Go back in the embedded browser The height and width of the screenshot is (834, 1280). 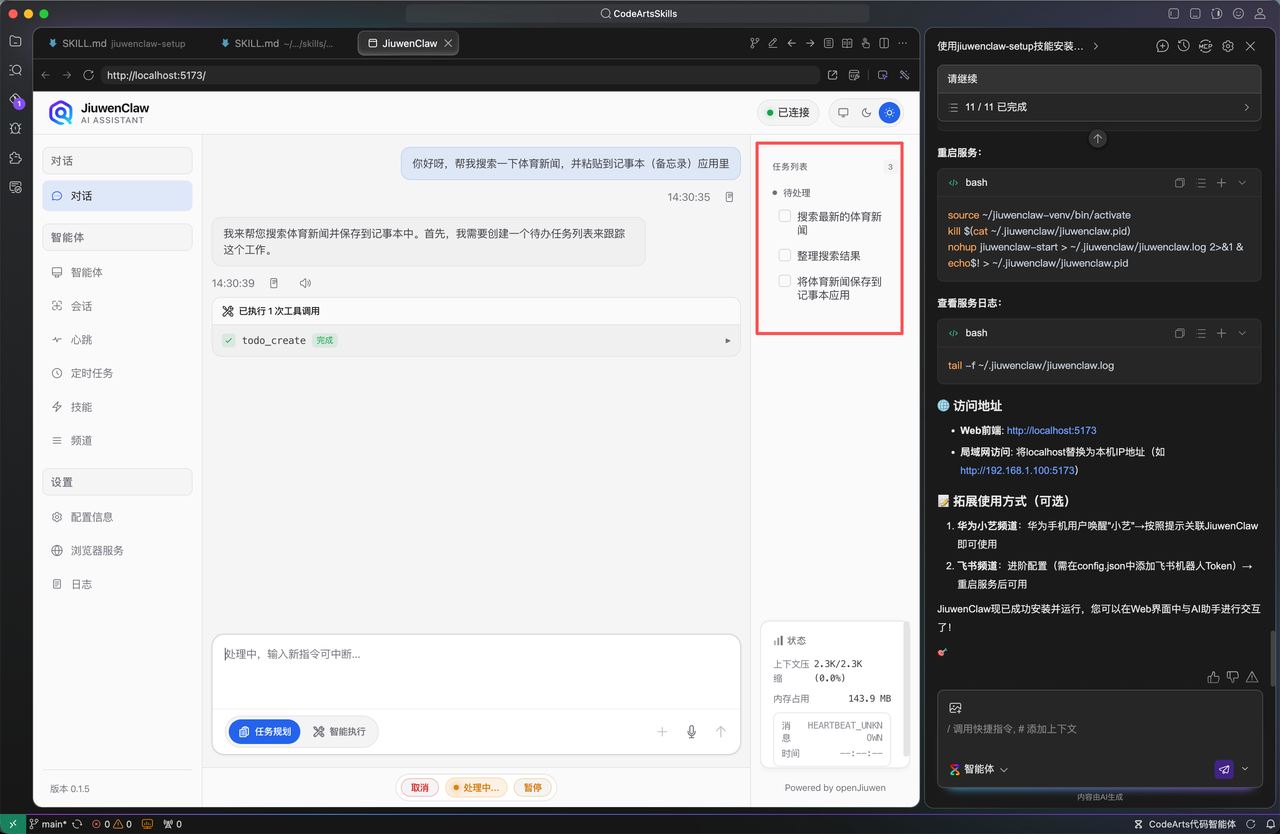point(45,75)
